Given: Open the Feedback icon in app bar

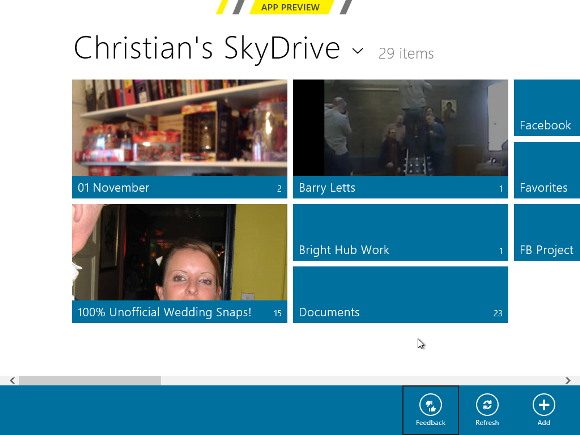Looking at the screenshot, I should point(431,405).
